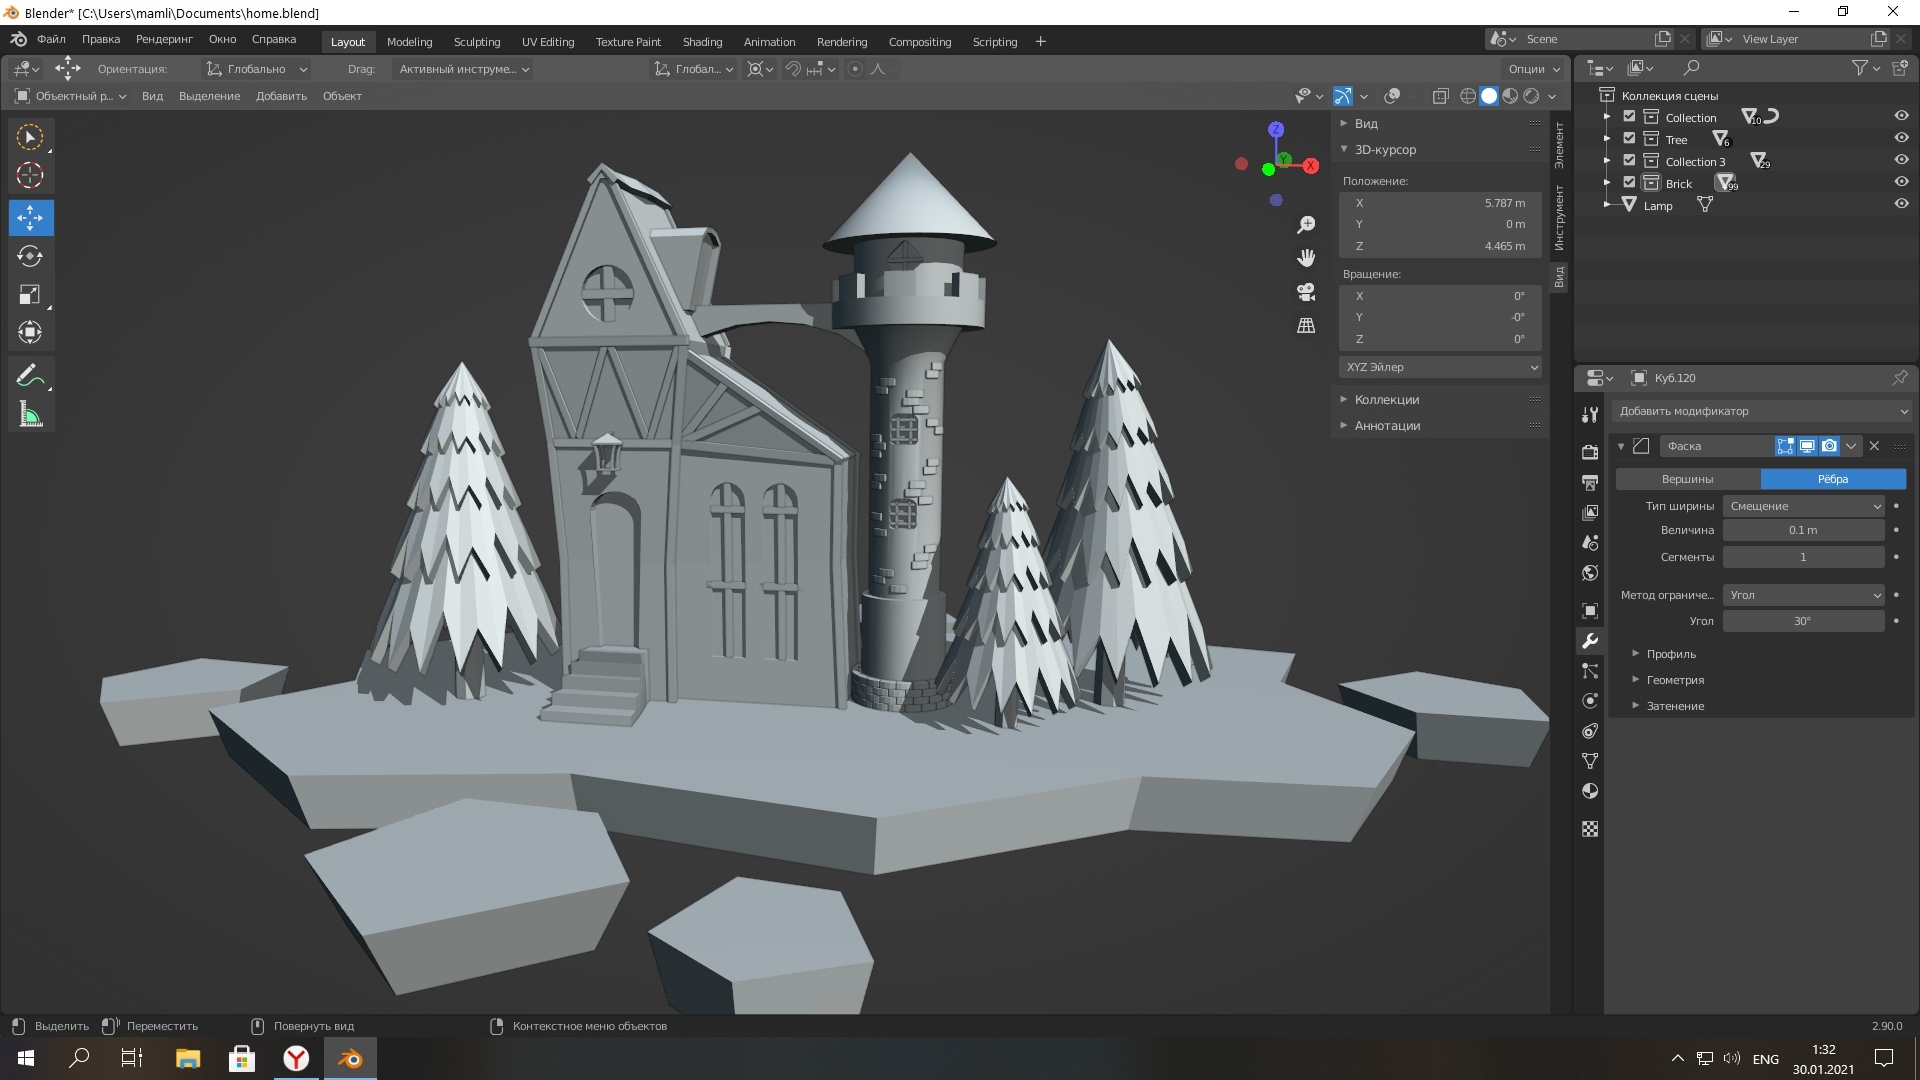This screenshot has height=1080, width=1920.
Task: Select the Rotate tool in toolbar
Action: (x=30, y=256)
